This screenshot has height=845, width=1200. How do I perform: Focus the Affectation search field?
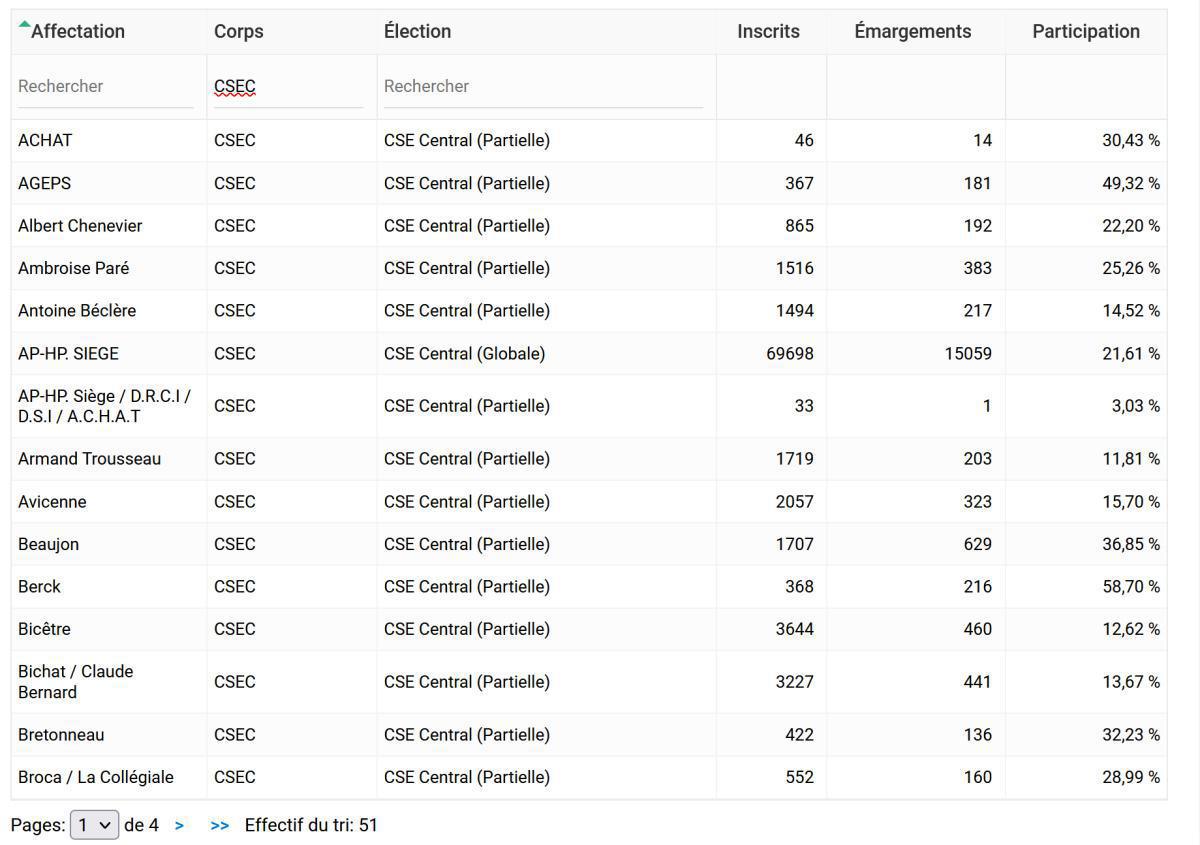[x=105, y=87]
